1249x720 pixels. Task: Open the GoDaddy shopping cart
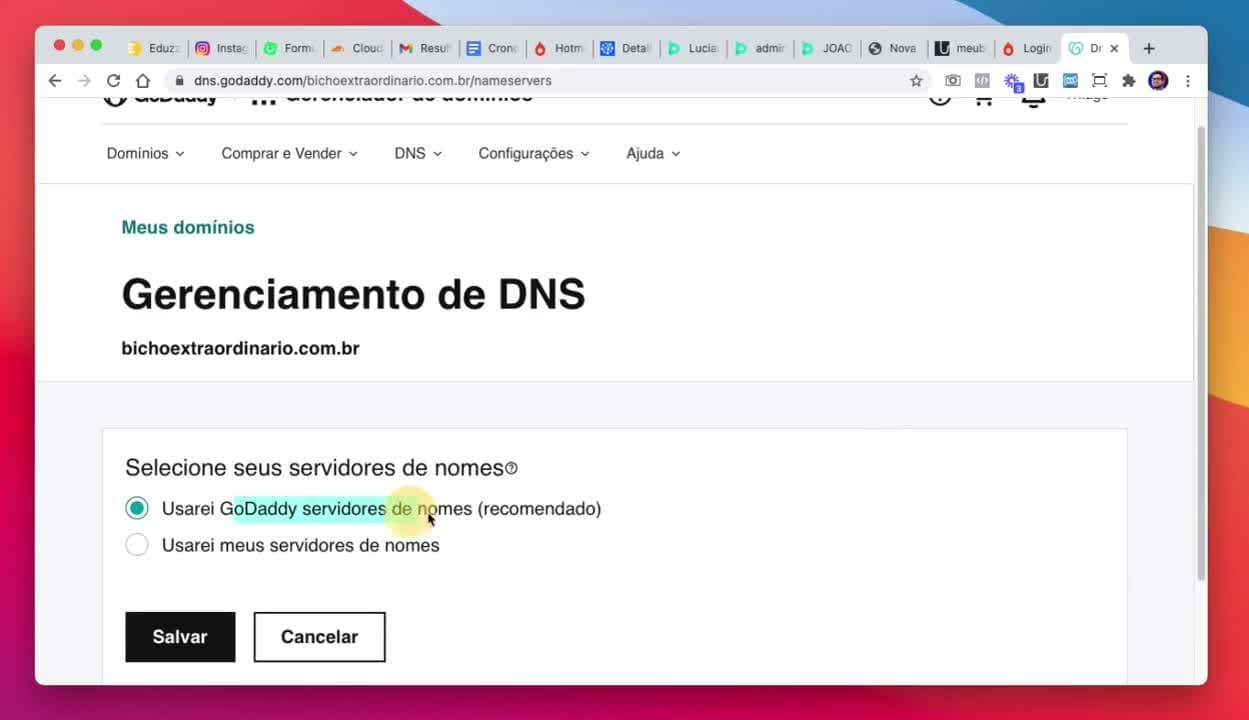[x=984, y=99]
